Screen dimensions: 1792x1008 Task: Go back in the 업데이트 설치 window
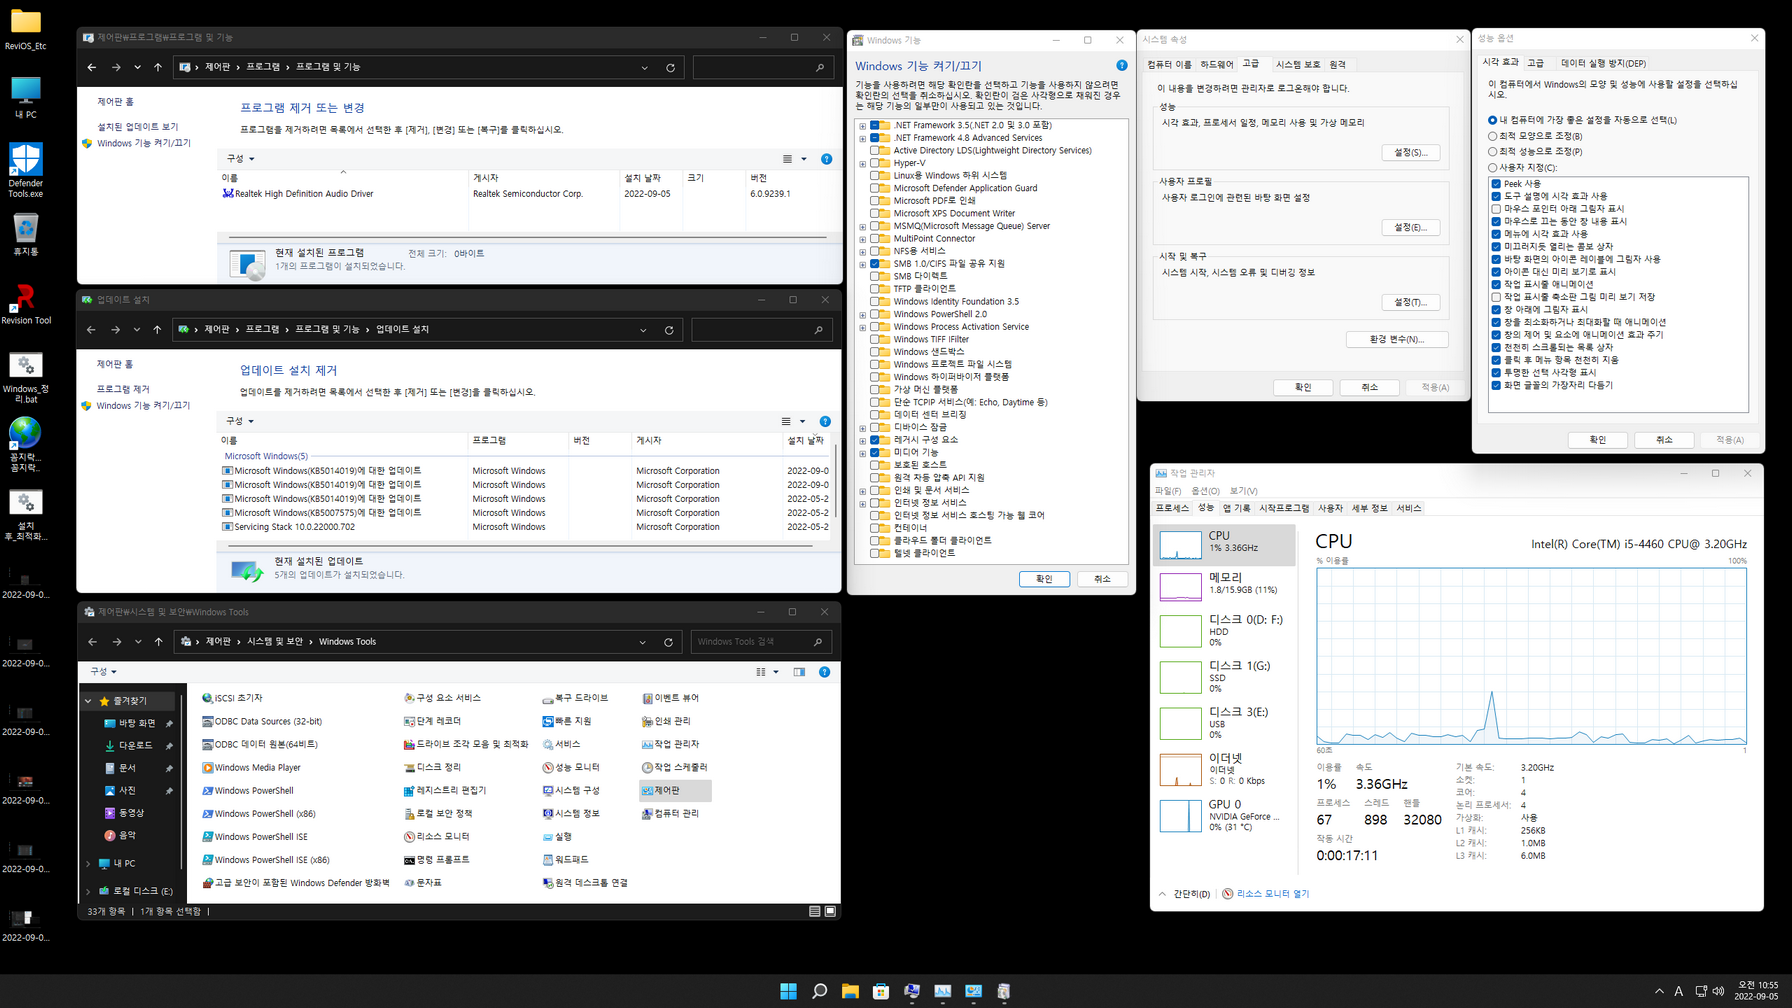(x=91, y=329)
